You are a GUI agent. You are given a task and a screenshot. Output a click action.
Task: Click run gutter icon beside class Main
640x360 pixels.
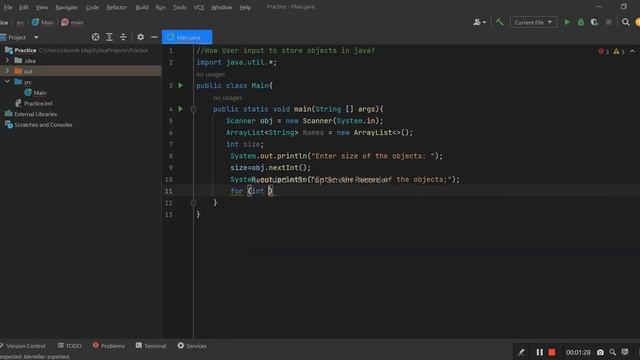coord(180,85)
